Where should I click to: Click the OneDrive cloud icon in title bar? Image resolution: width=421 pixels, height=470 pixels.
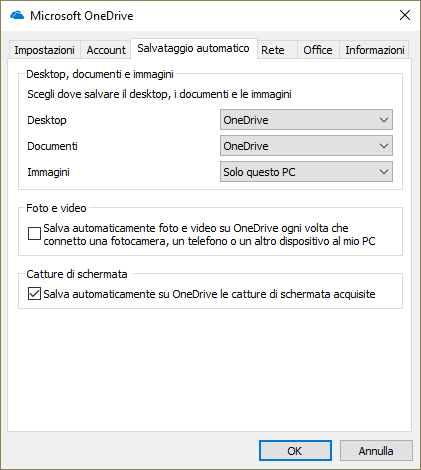pos(17,15)
